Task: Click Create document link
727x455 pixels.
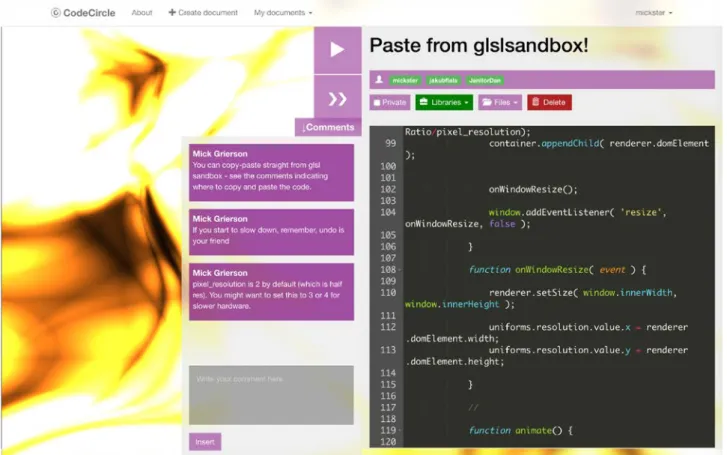Action: click(x=203, y=13)
